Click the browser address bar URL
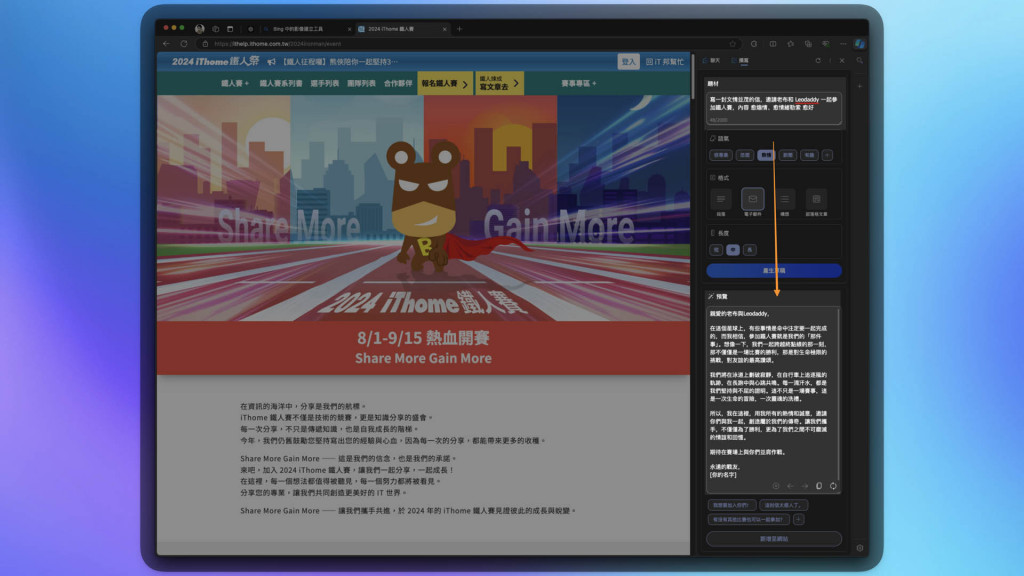Image resolution: width=1024 pixels, height=576 pixels. pos(278,44)
